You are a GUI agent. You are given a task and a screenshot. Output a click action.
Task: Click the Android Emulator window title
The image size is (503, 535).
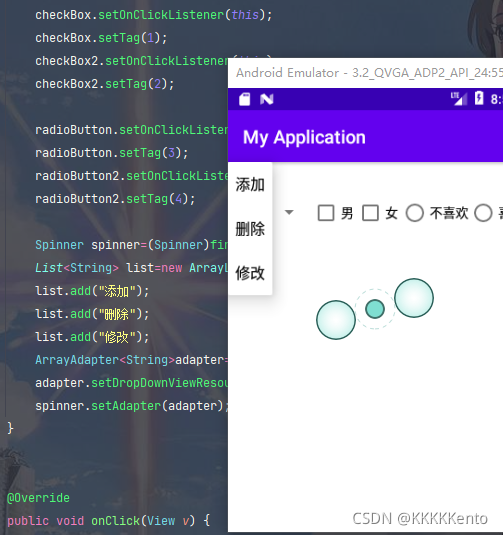click(369, 73)
